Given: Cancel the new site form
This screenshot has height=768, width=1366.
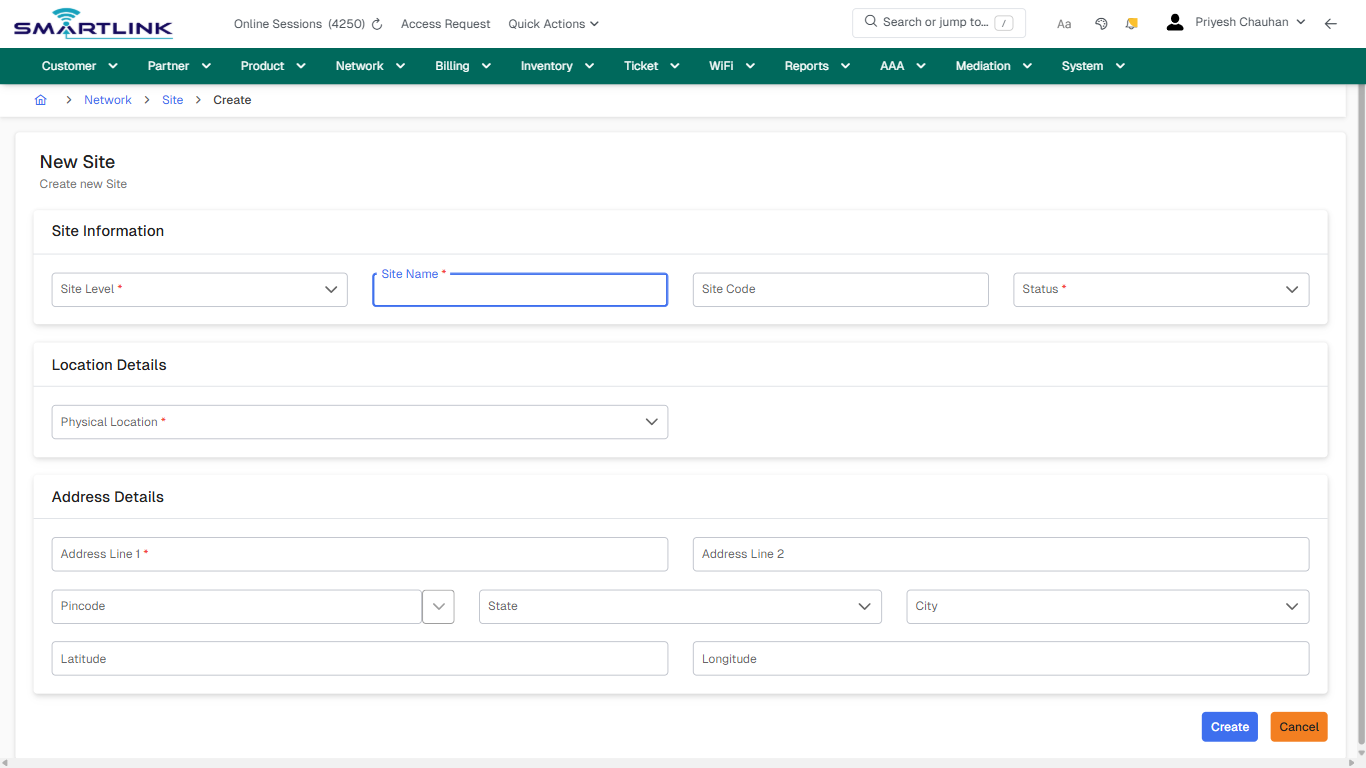Looking at the screenshot, I should 1298,726.
